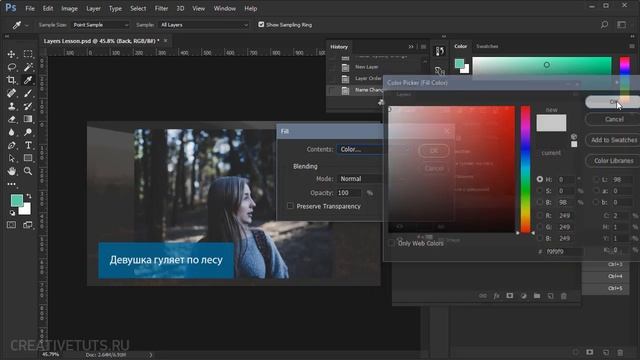Select the Healing Brush tool
640x360 pixels.
(x=11, y=93)
